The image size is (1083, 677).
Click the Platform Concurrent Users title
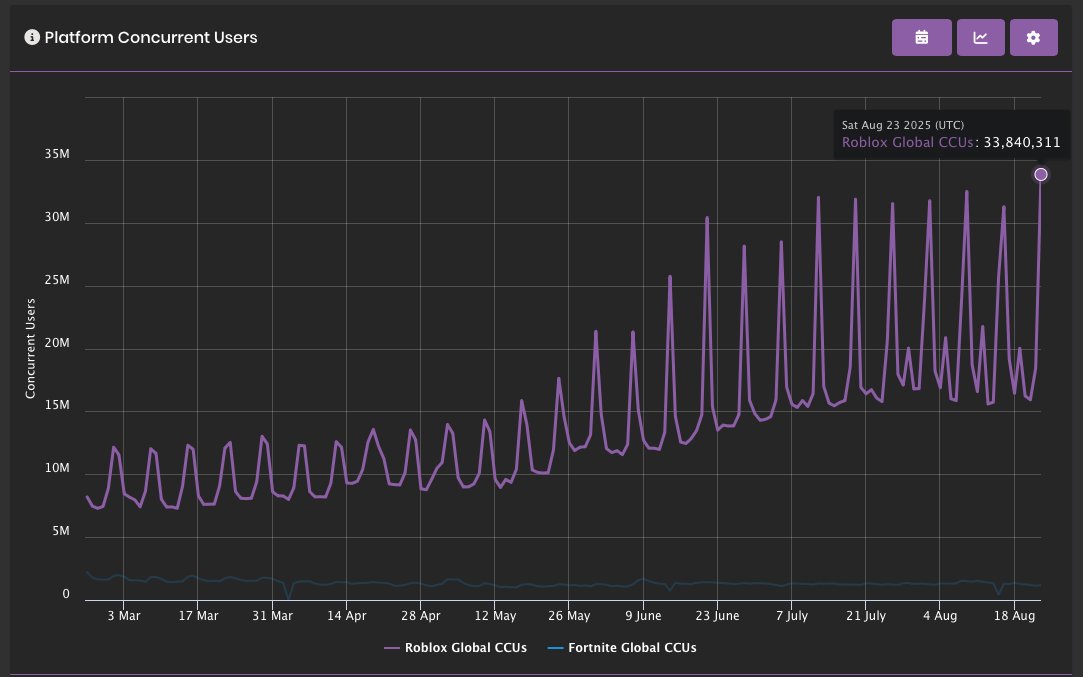[151, 37]
